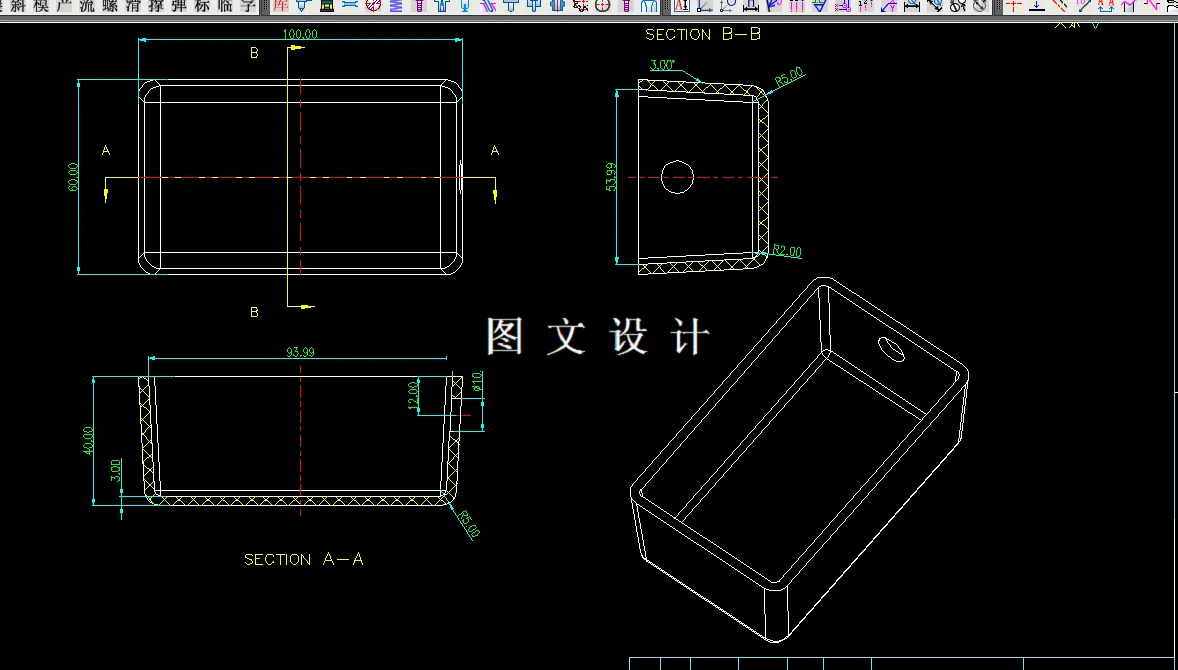Screen dimensions: 1178x670
Task: Click the 滑 toolbar button
Action: [x=134, y=5]
